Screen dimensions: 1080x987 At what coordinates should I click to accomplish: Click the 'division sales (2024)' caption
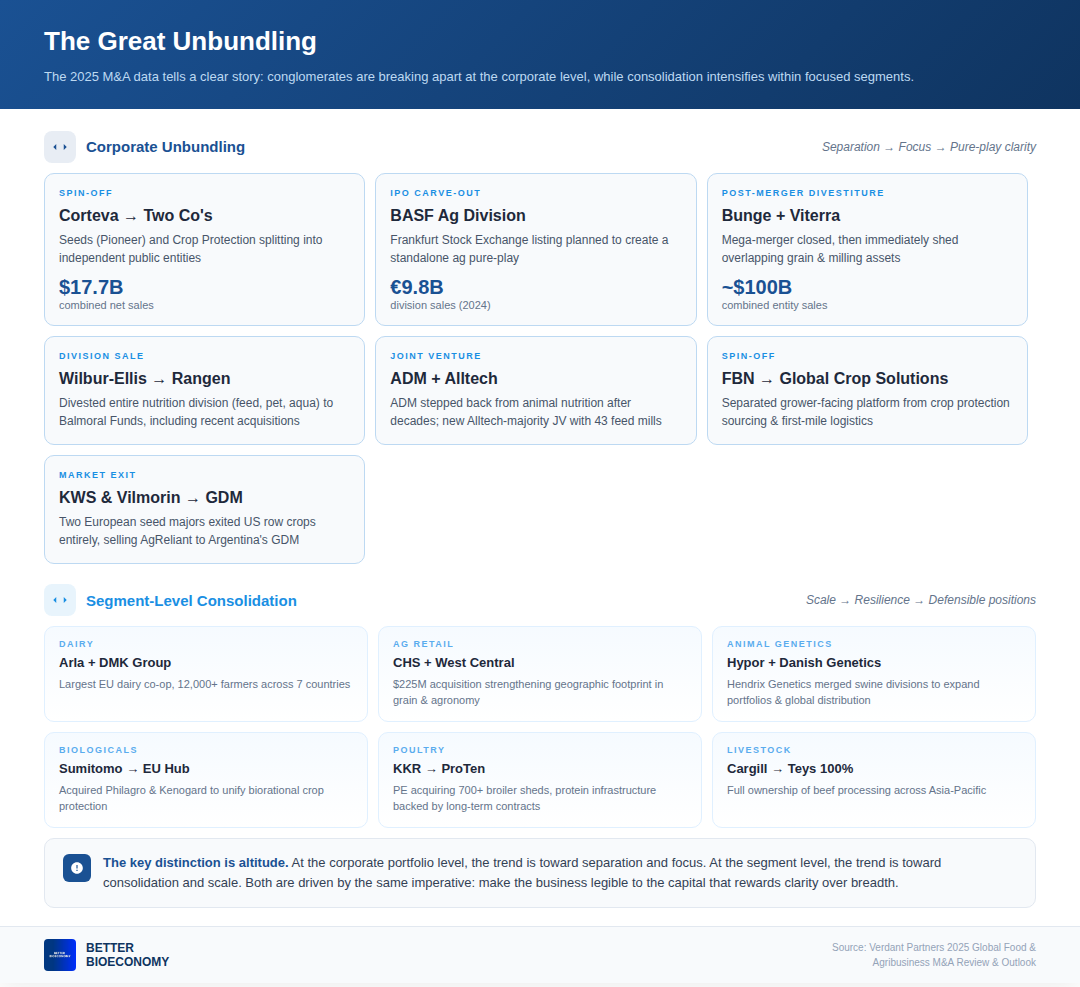point(440,305)
